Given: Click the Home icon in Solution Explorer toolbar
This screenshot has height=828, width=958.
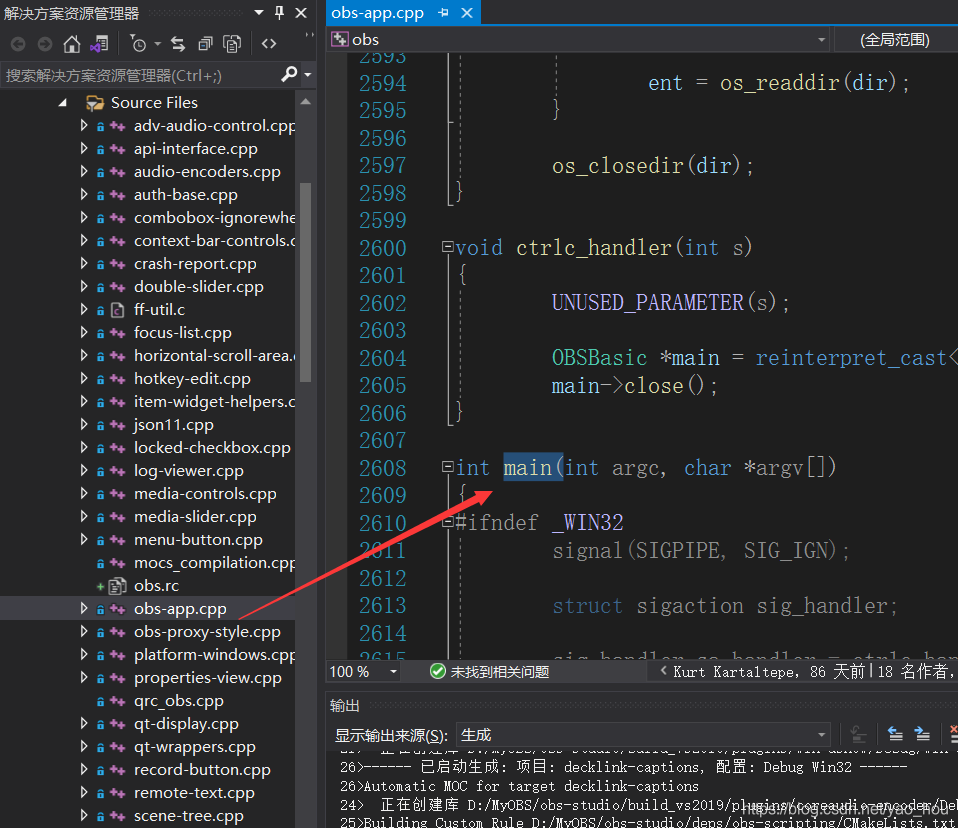Looking at the screenshot, I should tap(71, 44).
